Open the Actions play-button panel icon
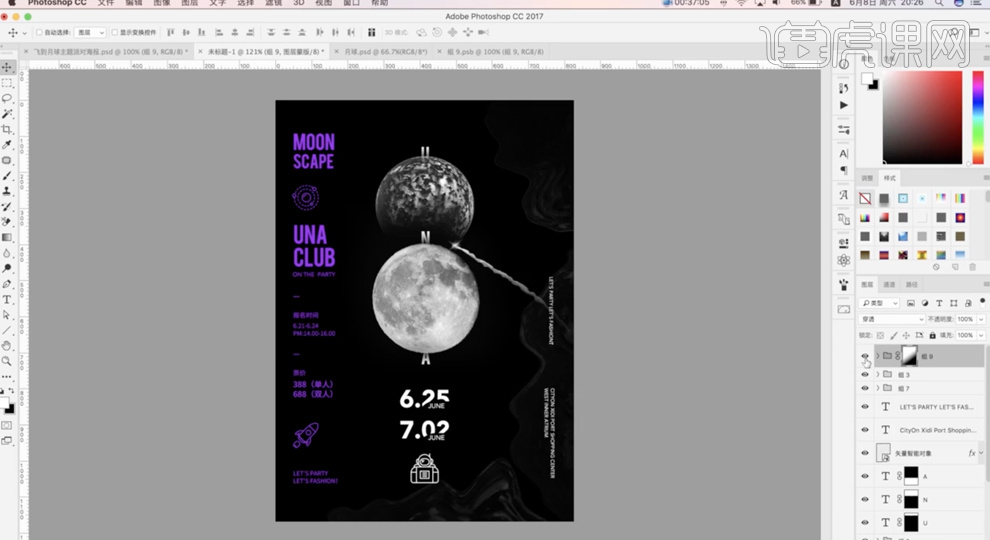 844,105
